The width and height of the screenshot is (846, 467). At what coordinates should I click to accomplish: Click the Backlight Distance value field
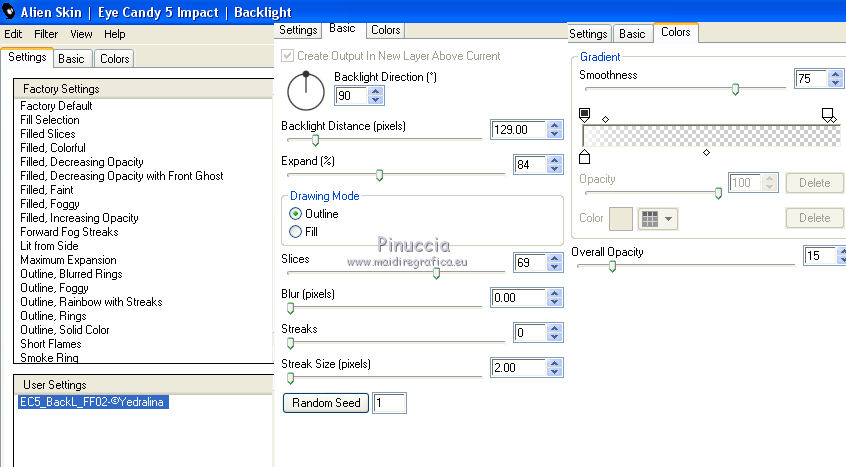pos(518,129)
